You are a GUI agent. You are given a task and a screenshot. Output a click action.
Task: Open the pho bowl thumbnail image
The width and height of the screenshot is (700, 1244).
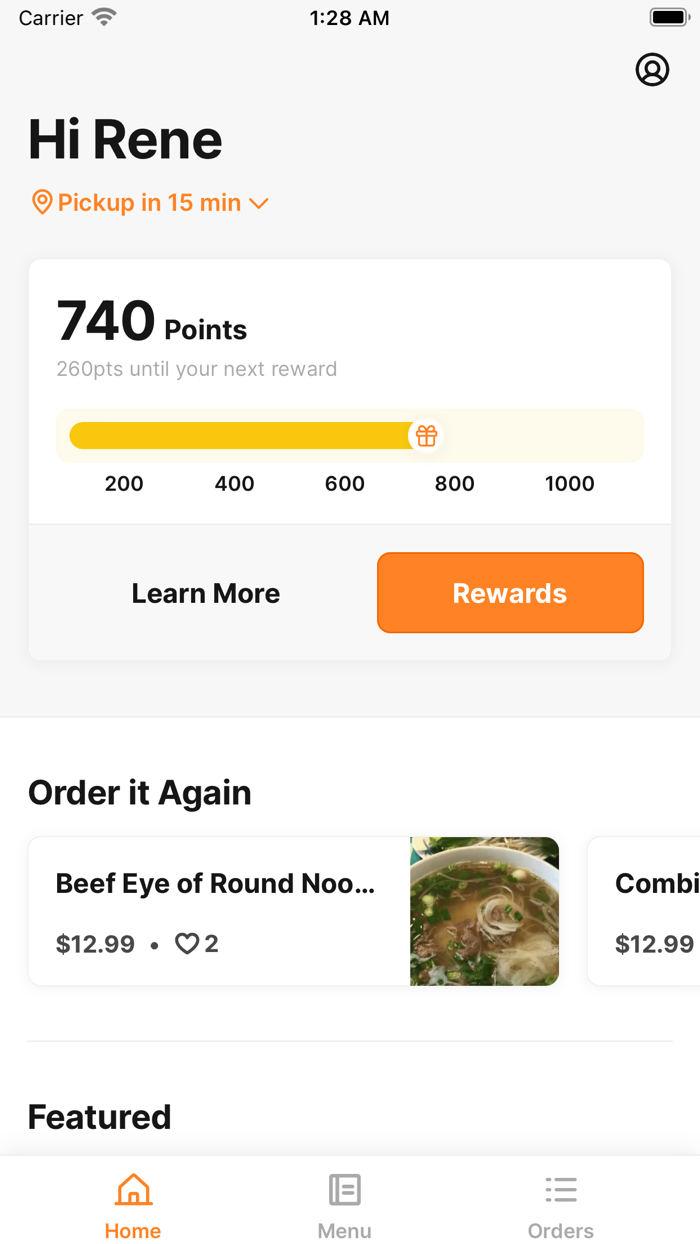click(x=484, y=910)
